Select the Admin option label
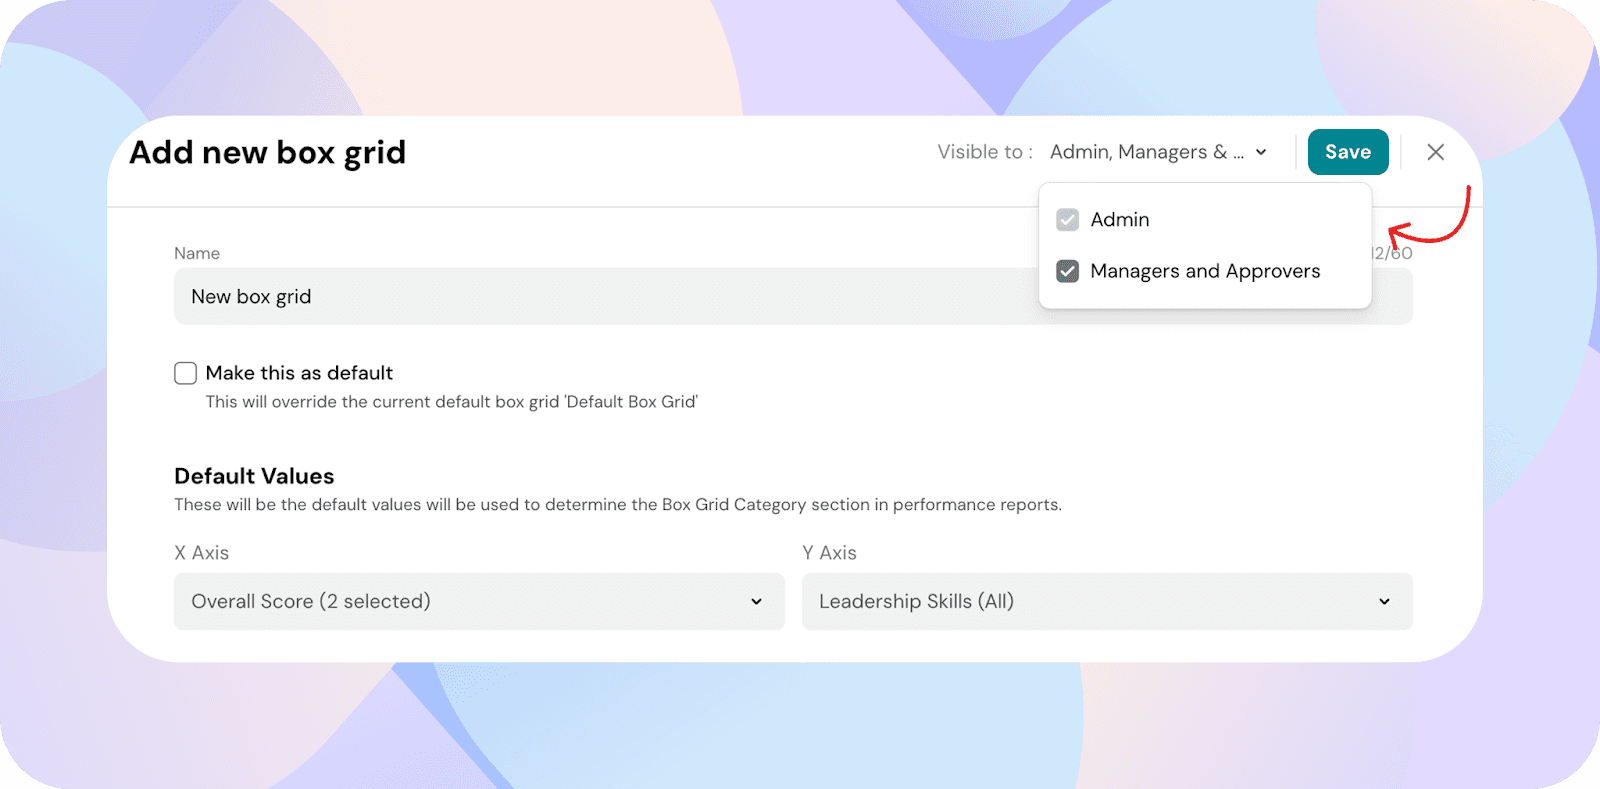The width and height of the screenshot is (1600, 789). (x=1119, y=220)
